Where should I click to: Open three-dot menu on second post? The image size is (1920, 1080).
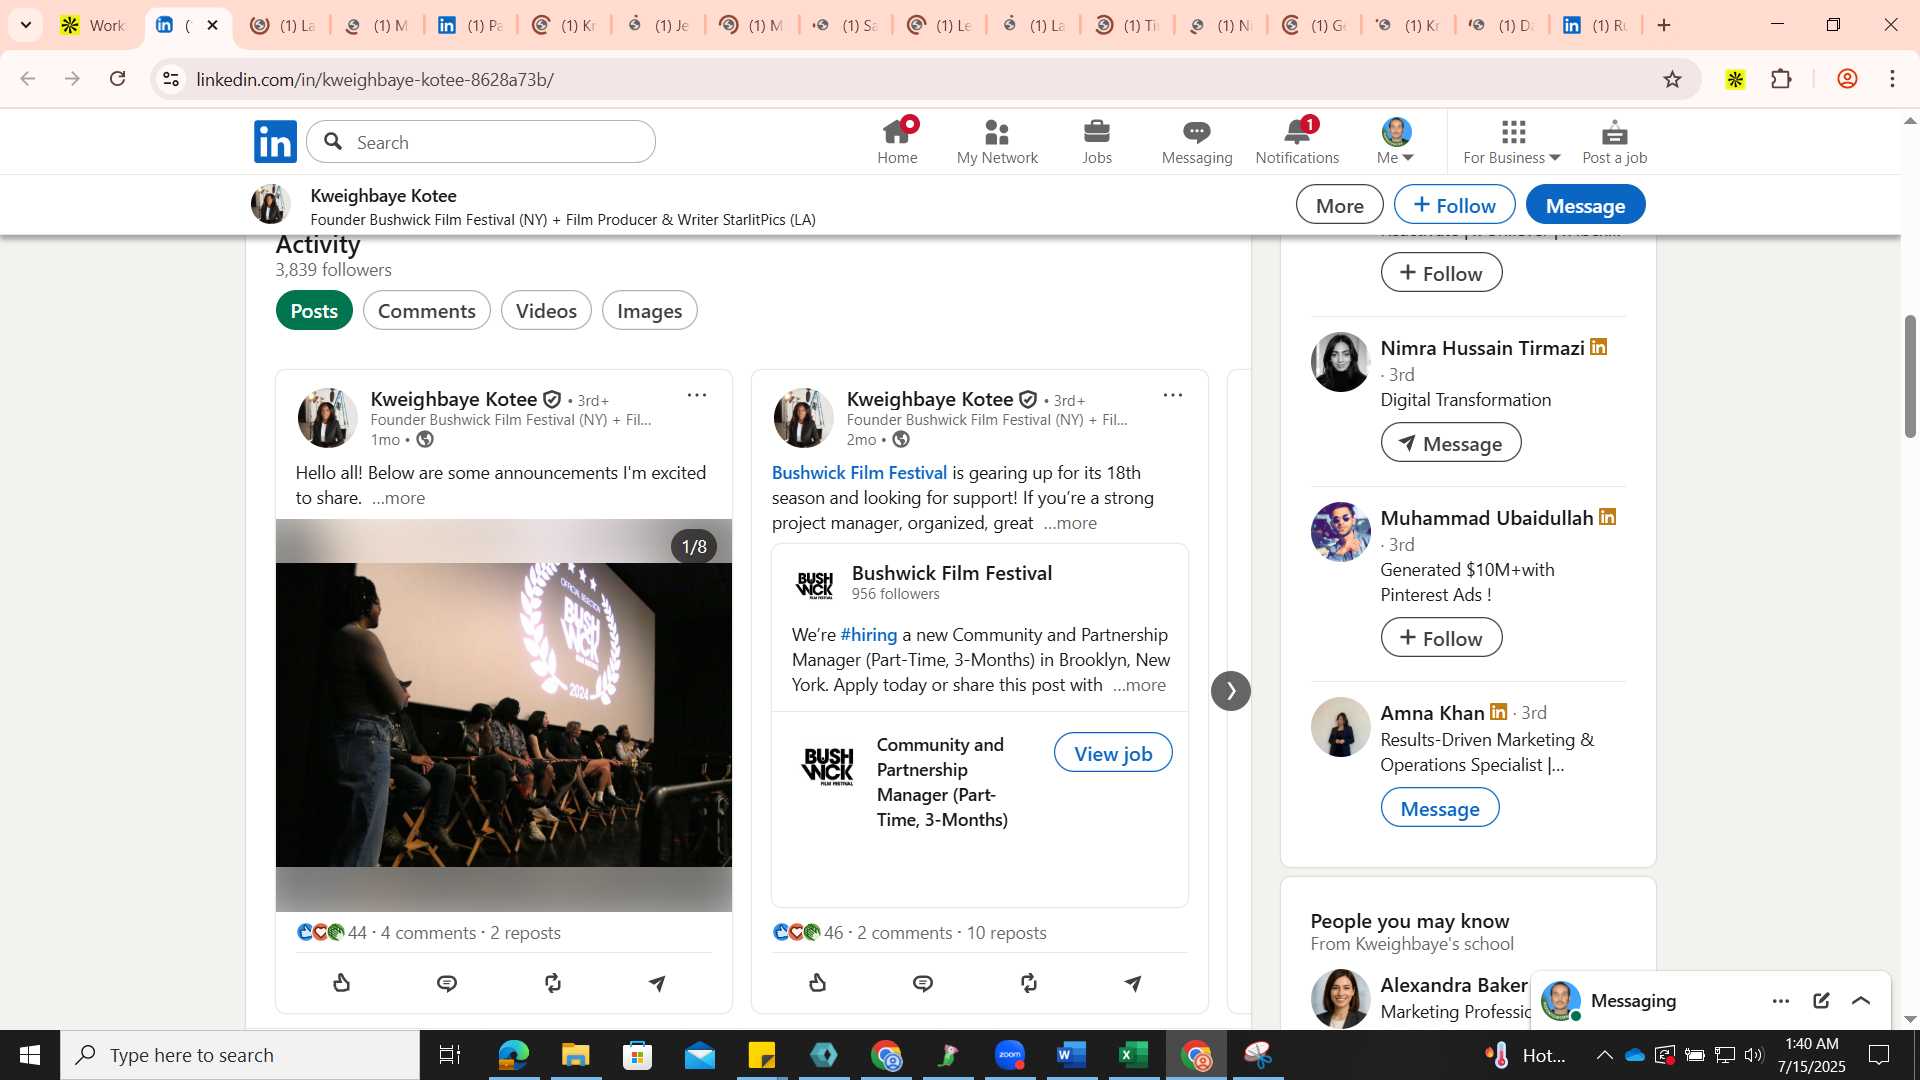(1173, 396)
